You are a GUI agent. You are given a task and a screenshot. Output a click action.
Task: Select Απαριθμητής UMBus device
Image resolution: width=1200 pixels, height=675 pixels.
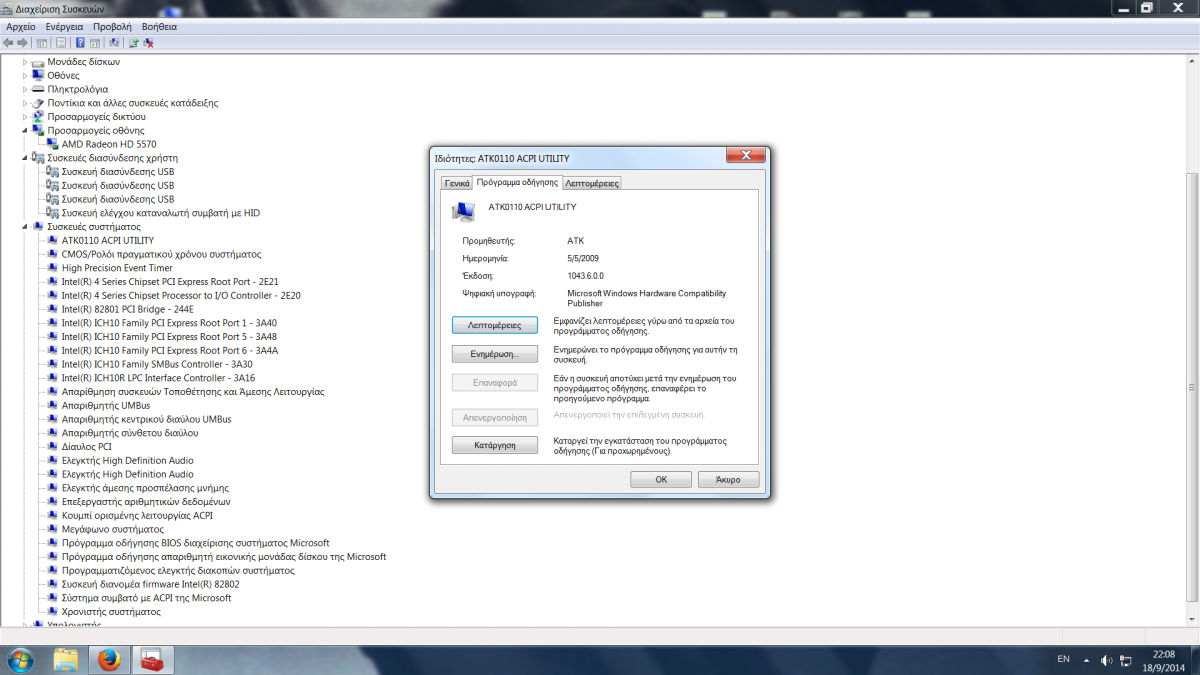[x=106, y=406]
